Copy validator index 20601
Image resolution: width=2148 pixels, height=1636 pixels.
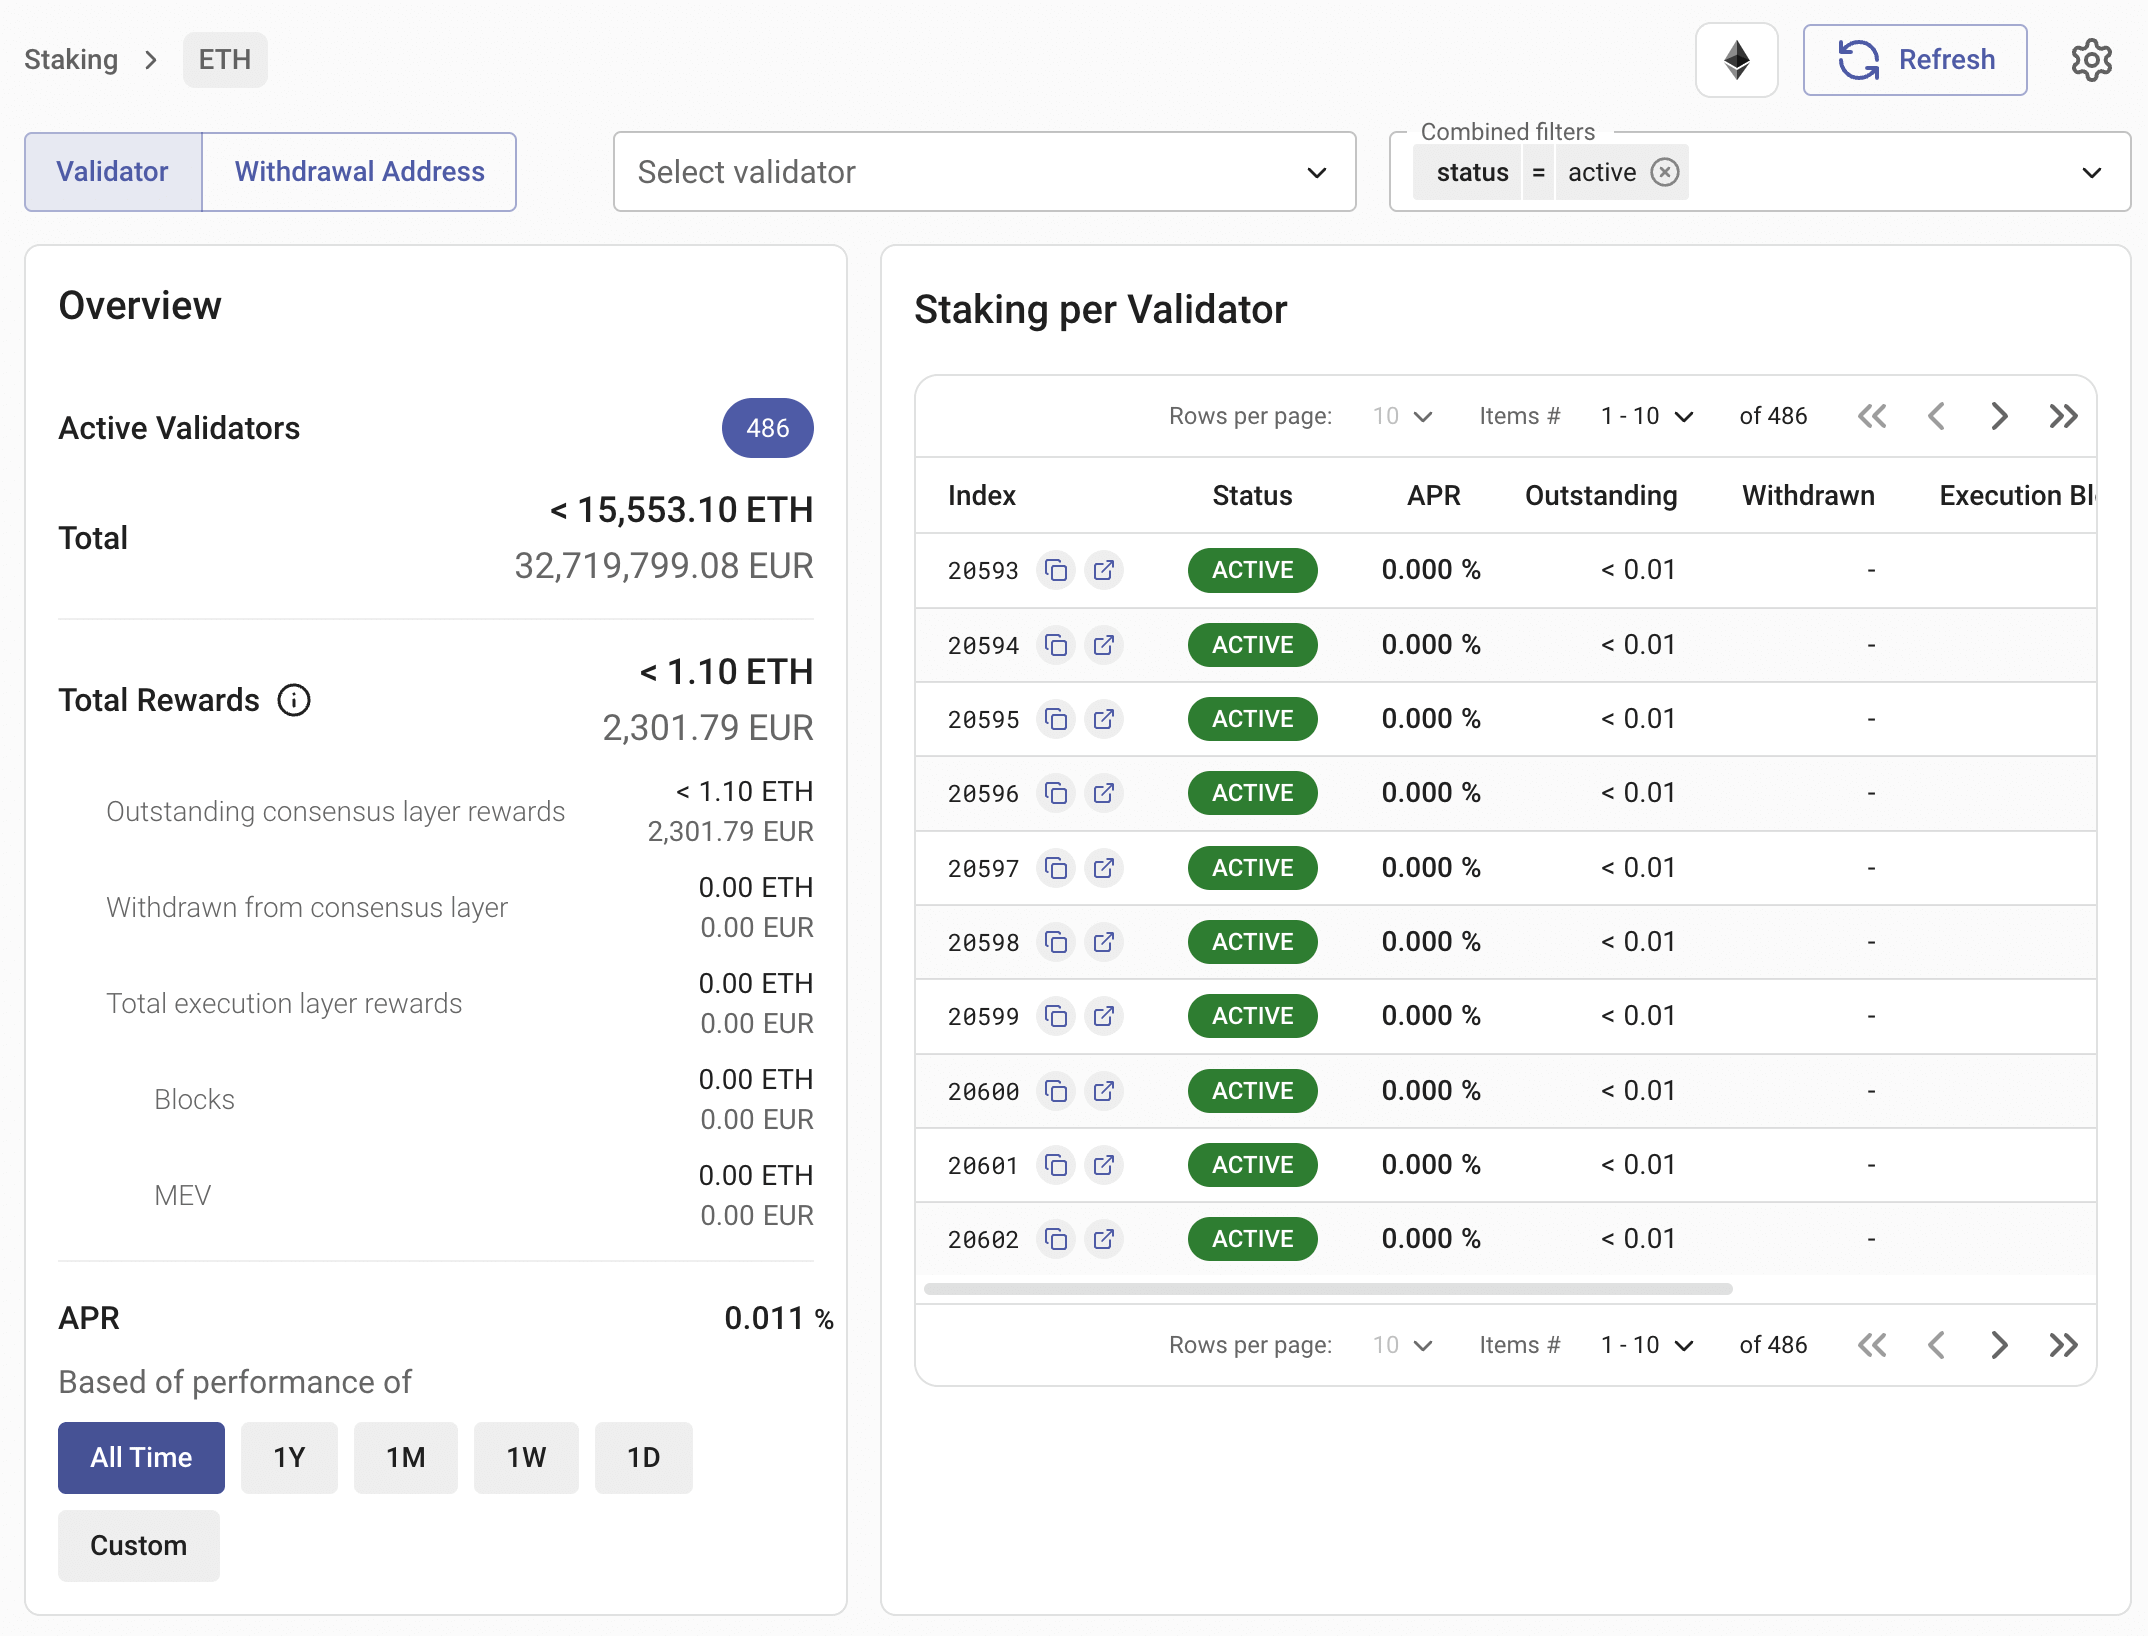pyautogui.click(x=1055, y=1165)
